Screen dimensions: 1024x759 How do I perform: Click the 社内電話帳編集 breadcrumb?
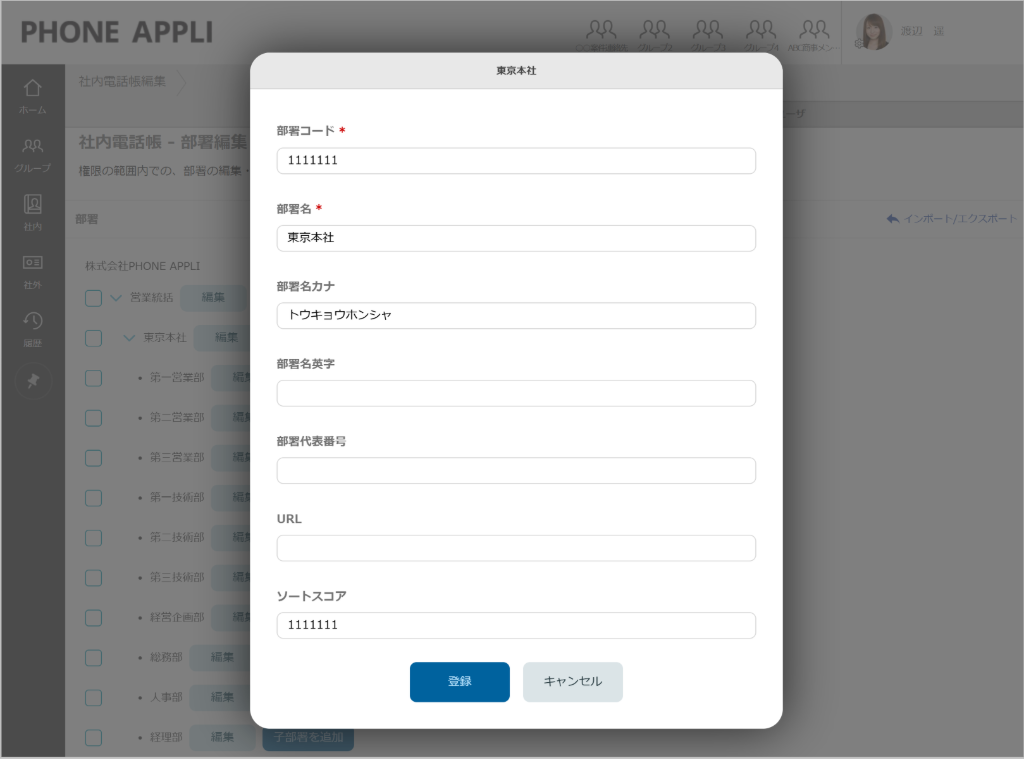click(x=122, y=81)
